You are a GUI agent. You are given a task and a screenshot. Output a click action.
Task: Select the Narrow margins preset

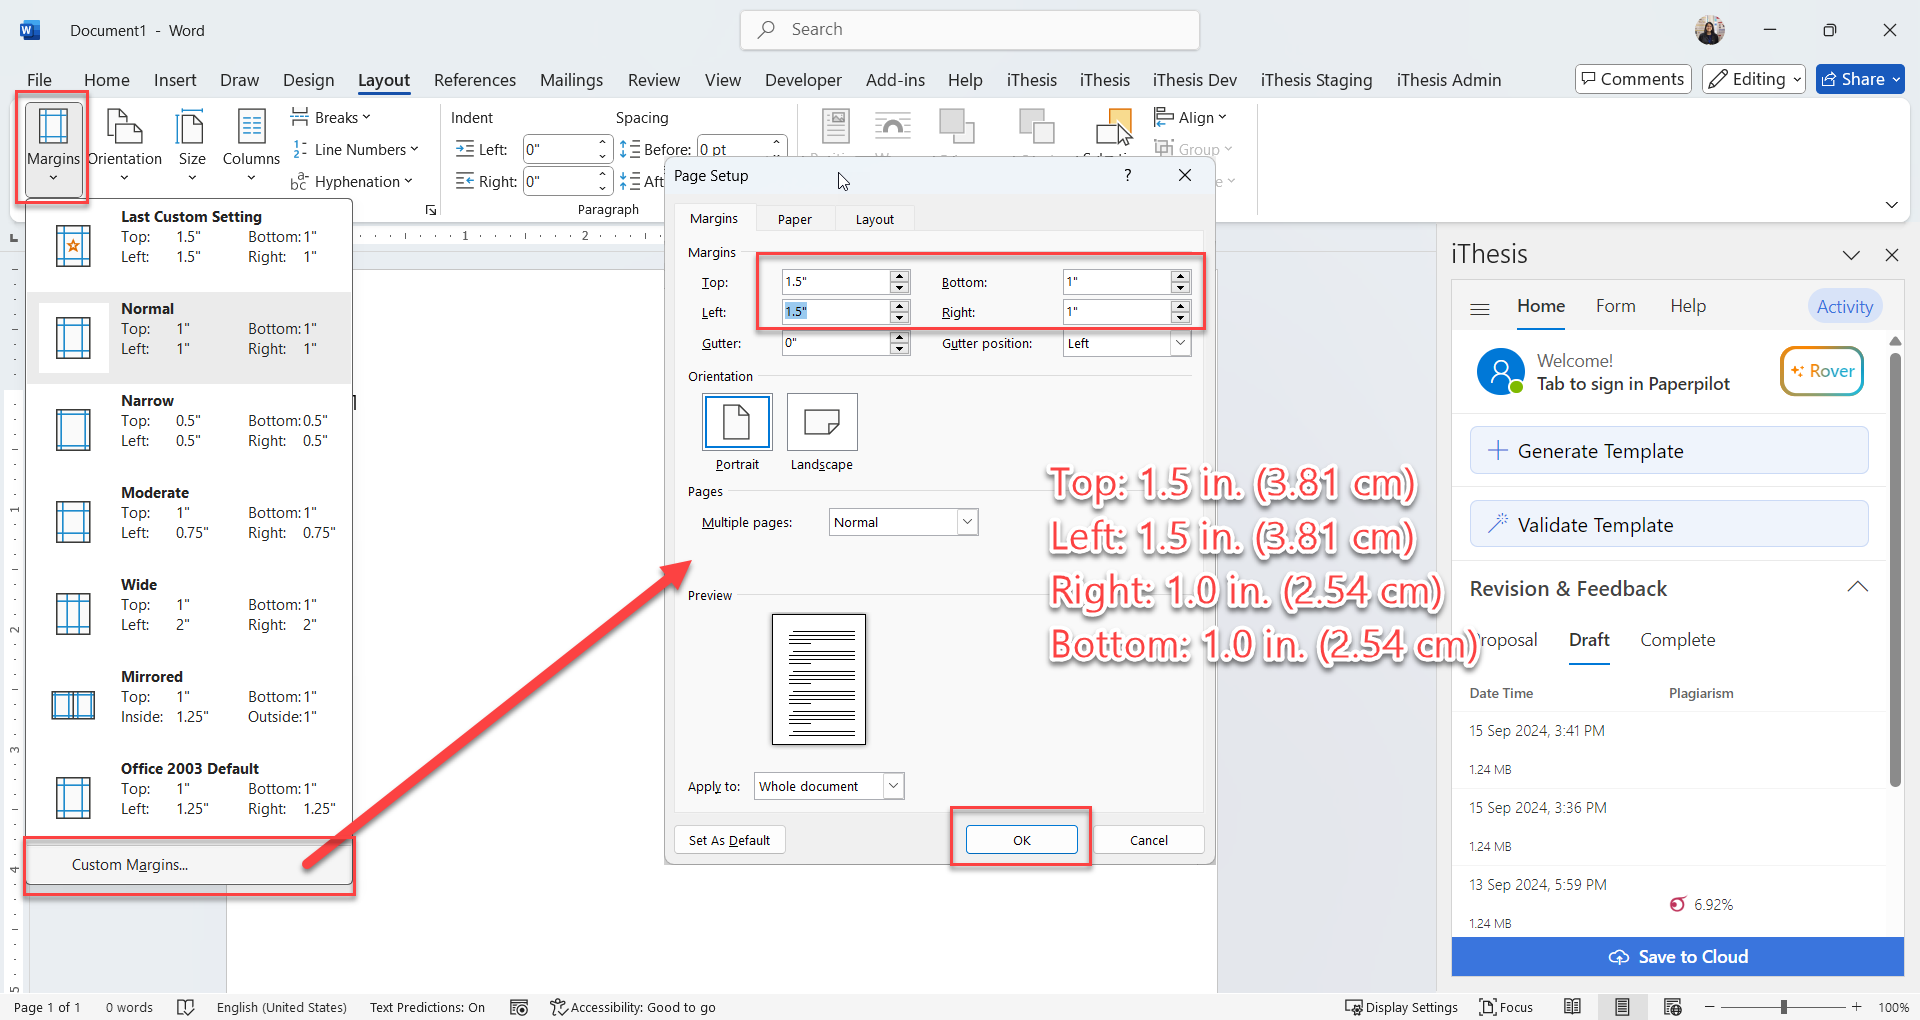[x=189, y=430]
